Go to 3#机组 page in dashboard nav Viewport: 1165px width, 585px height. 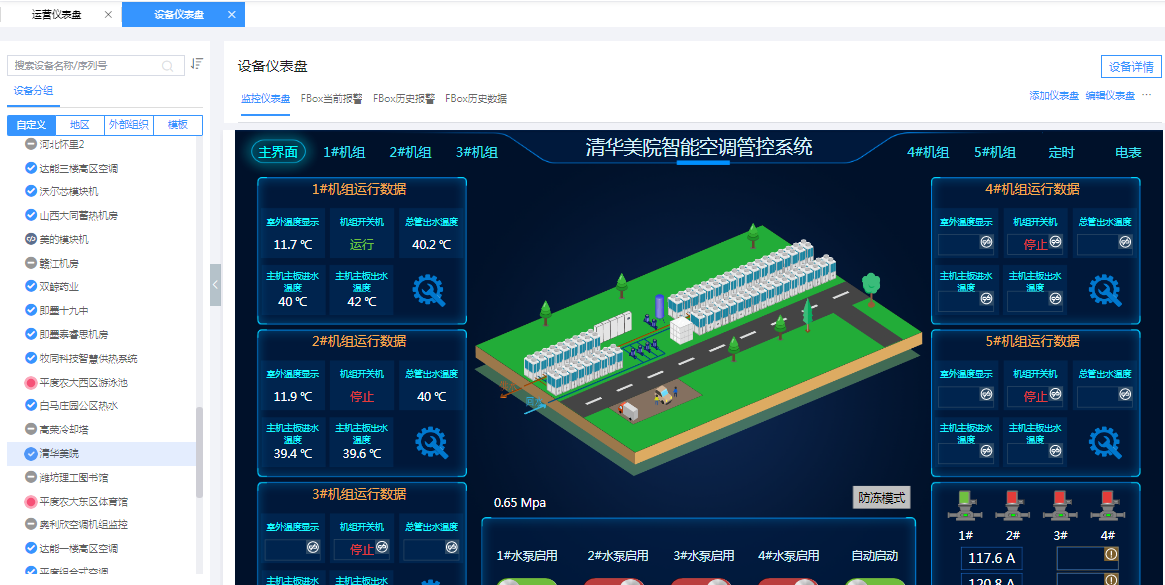click(x=476, y=152)
